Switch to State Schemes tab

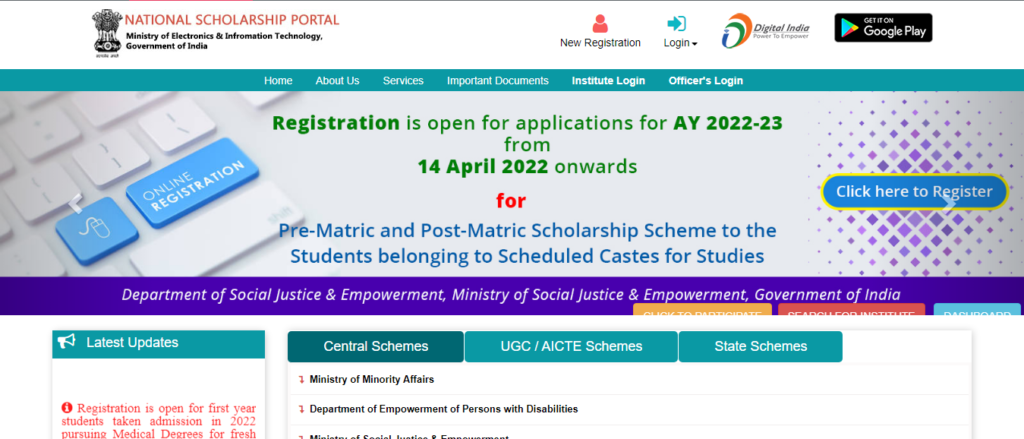click(760, 347)
